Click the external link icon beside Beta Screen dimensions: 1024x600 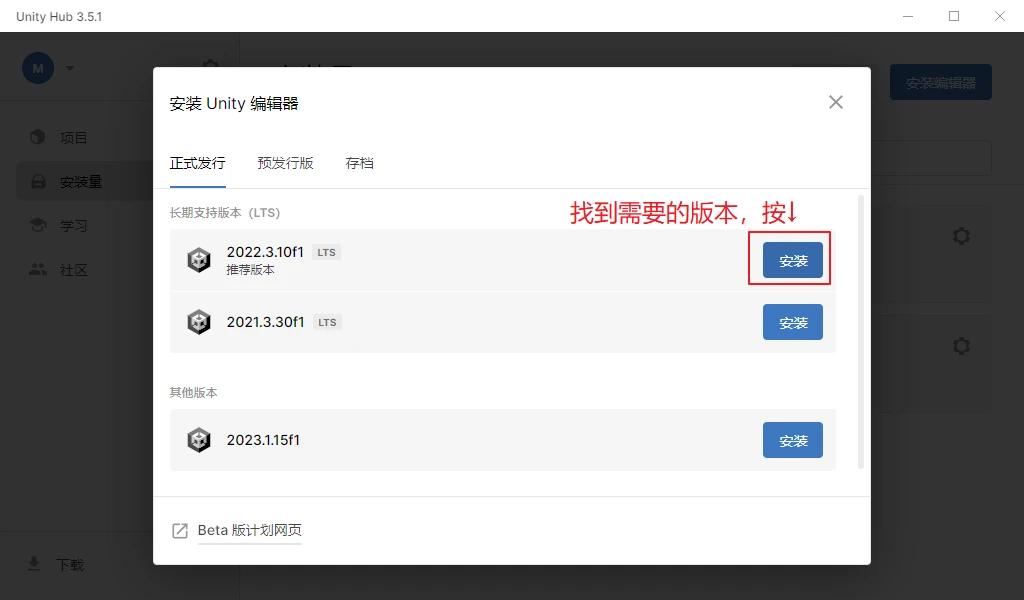point(180,531)
